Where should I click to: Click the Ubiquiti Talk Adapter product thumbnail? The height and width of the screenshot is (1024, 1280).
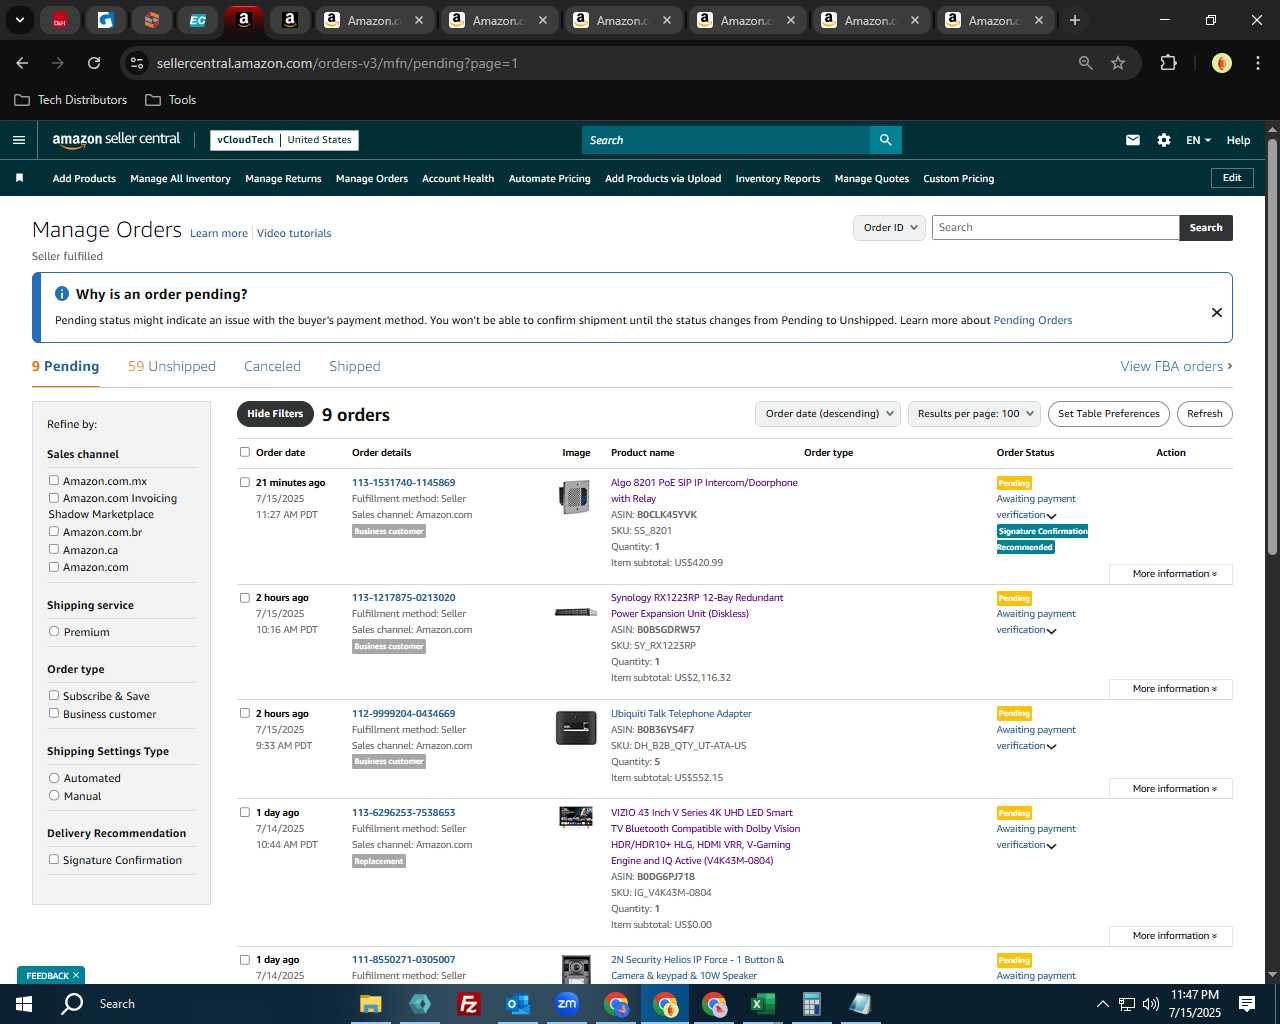[576, 727]
